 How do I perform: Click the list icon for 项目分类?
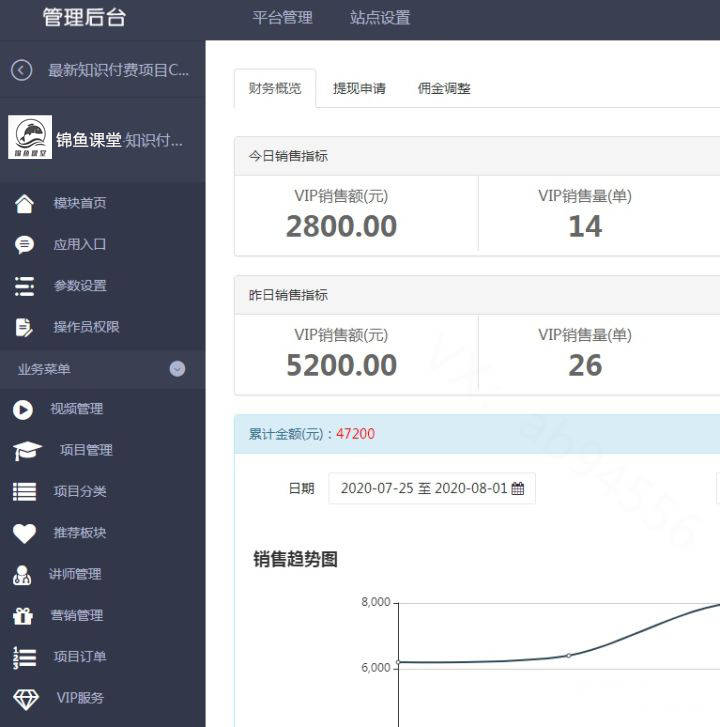(x=25, y=492)
